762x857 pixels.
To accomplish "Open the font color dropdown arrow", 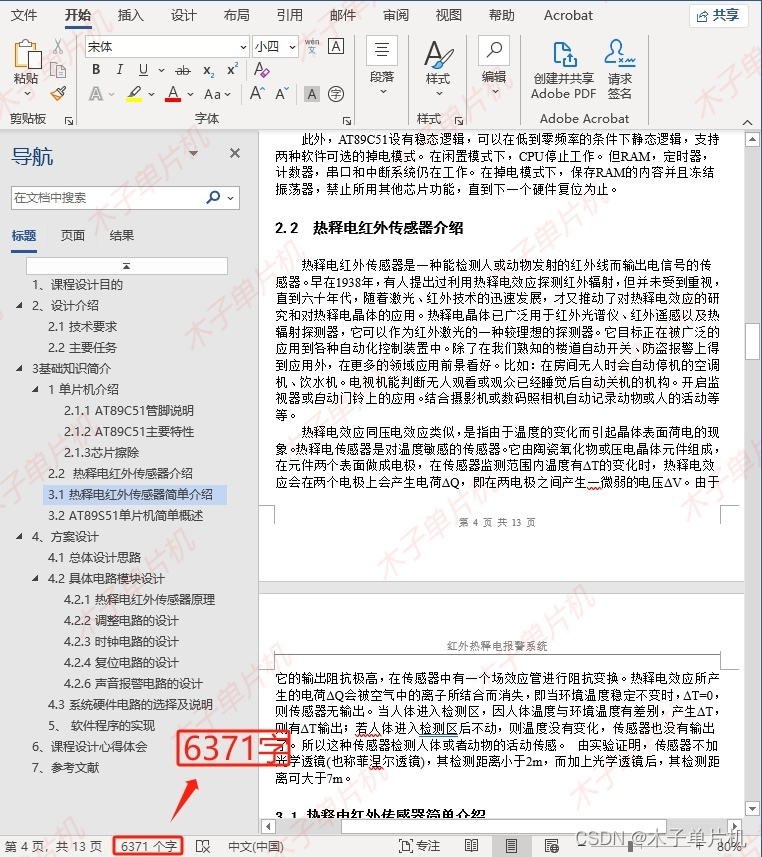I will [190, 95].
